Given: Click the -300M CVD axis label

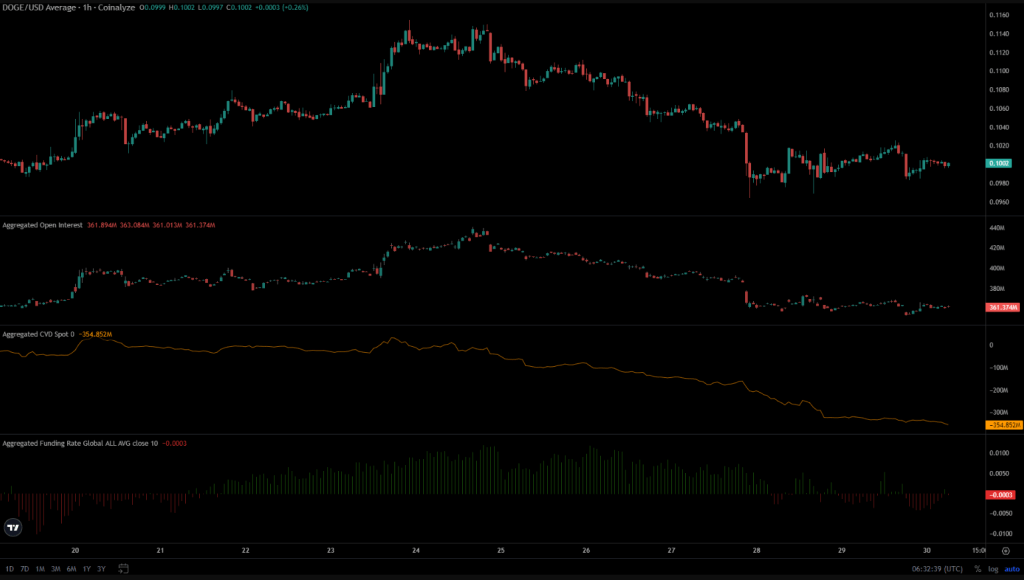Looking at the screenshot, I should point(999,412).
